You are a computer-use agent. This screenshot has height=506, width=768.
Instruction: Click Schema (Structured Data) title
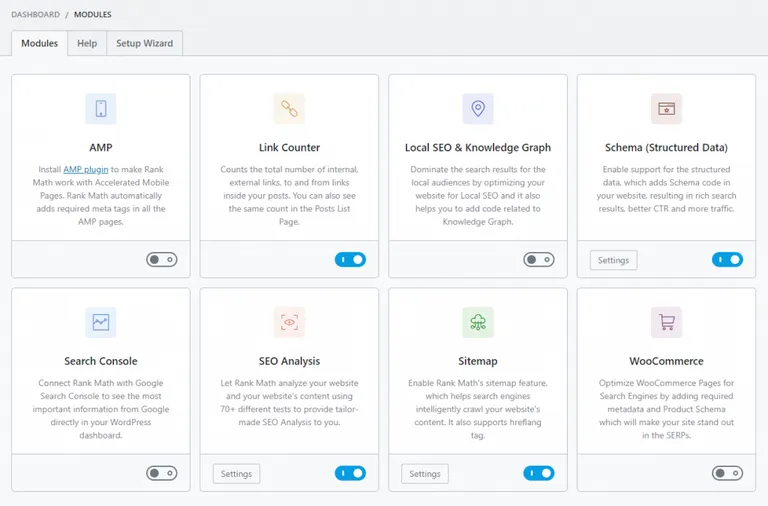667,147
